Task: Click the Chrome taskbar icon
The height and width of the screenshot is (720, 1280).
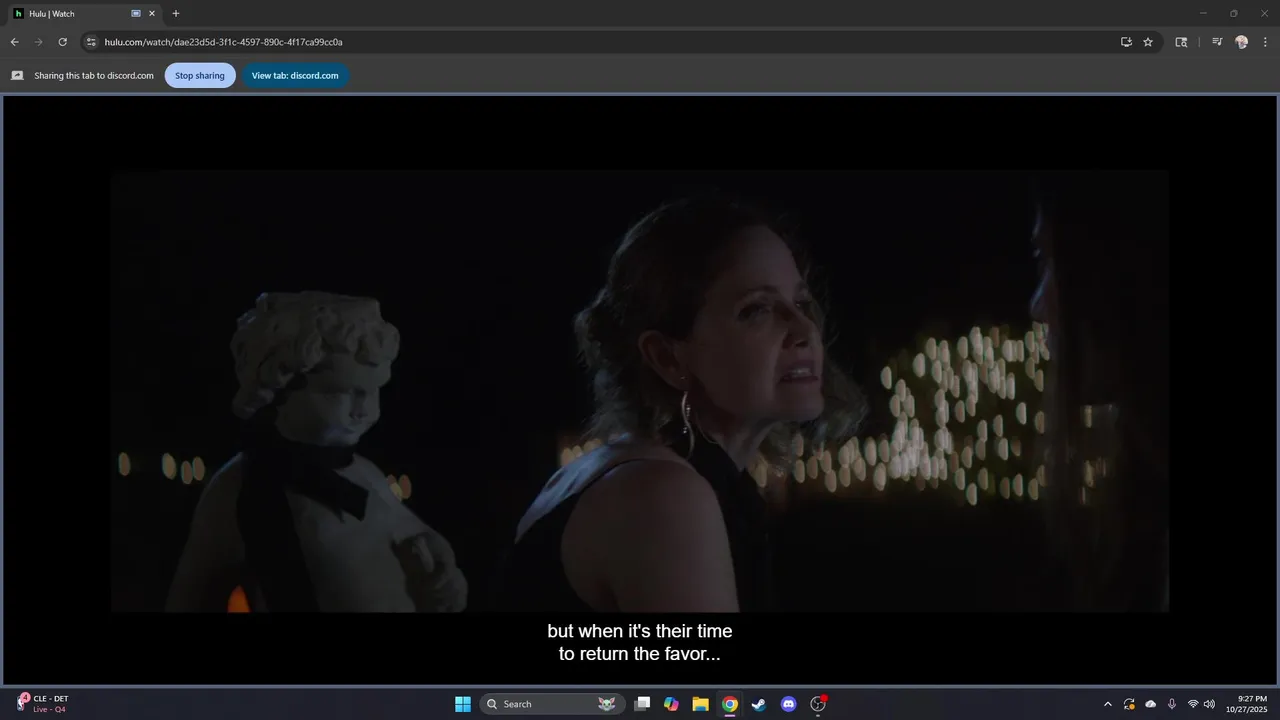Action: pyautogui.click(x=730, y=704)
